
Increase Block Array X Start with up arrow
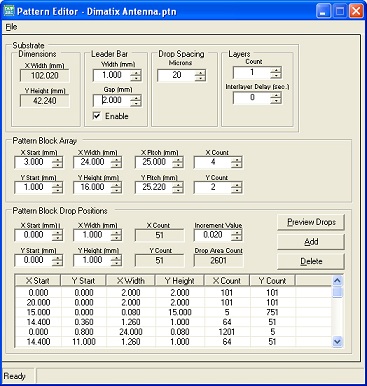[58, 160]
